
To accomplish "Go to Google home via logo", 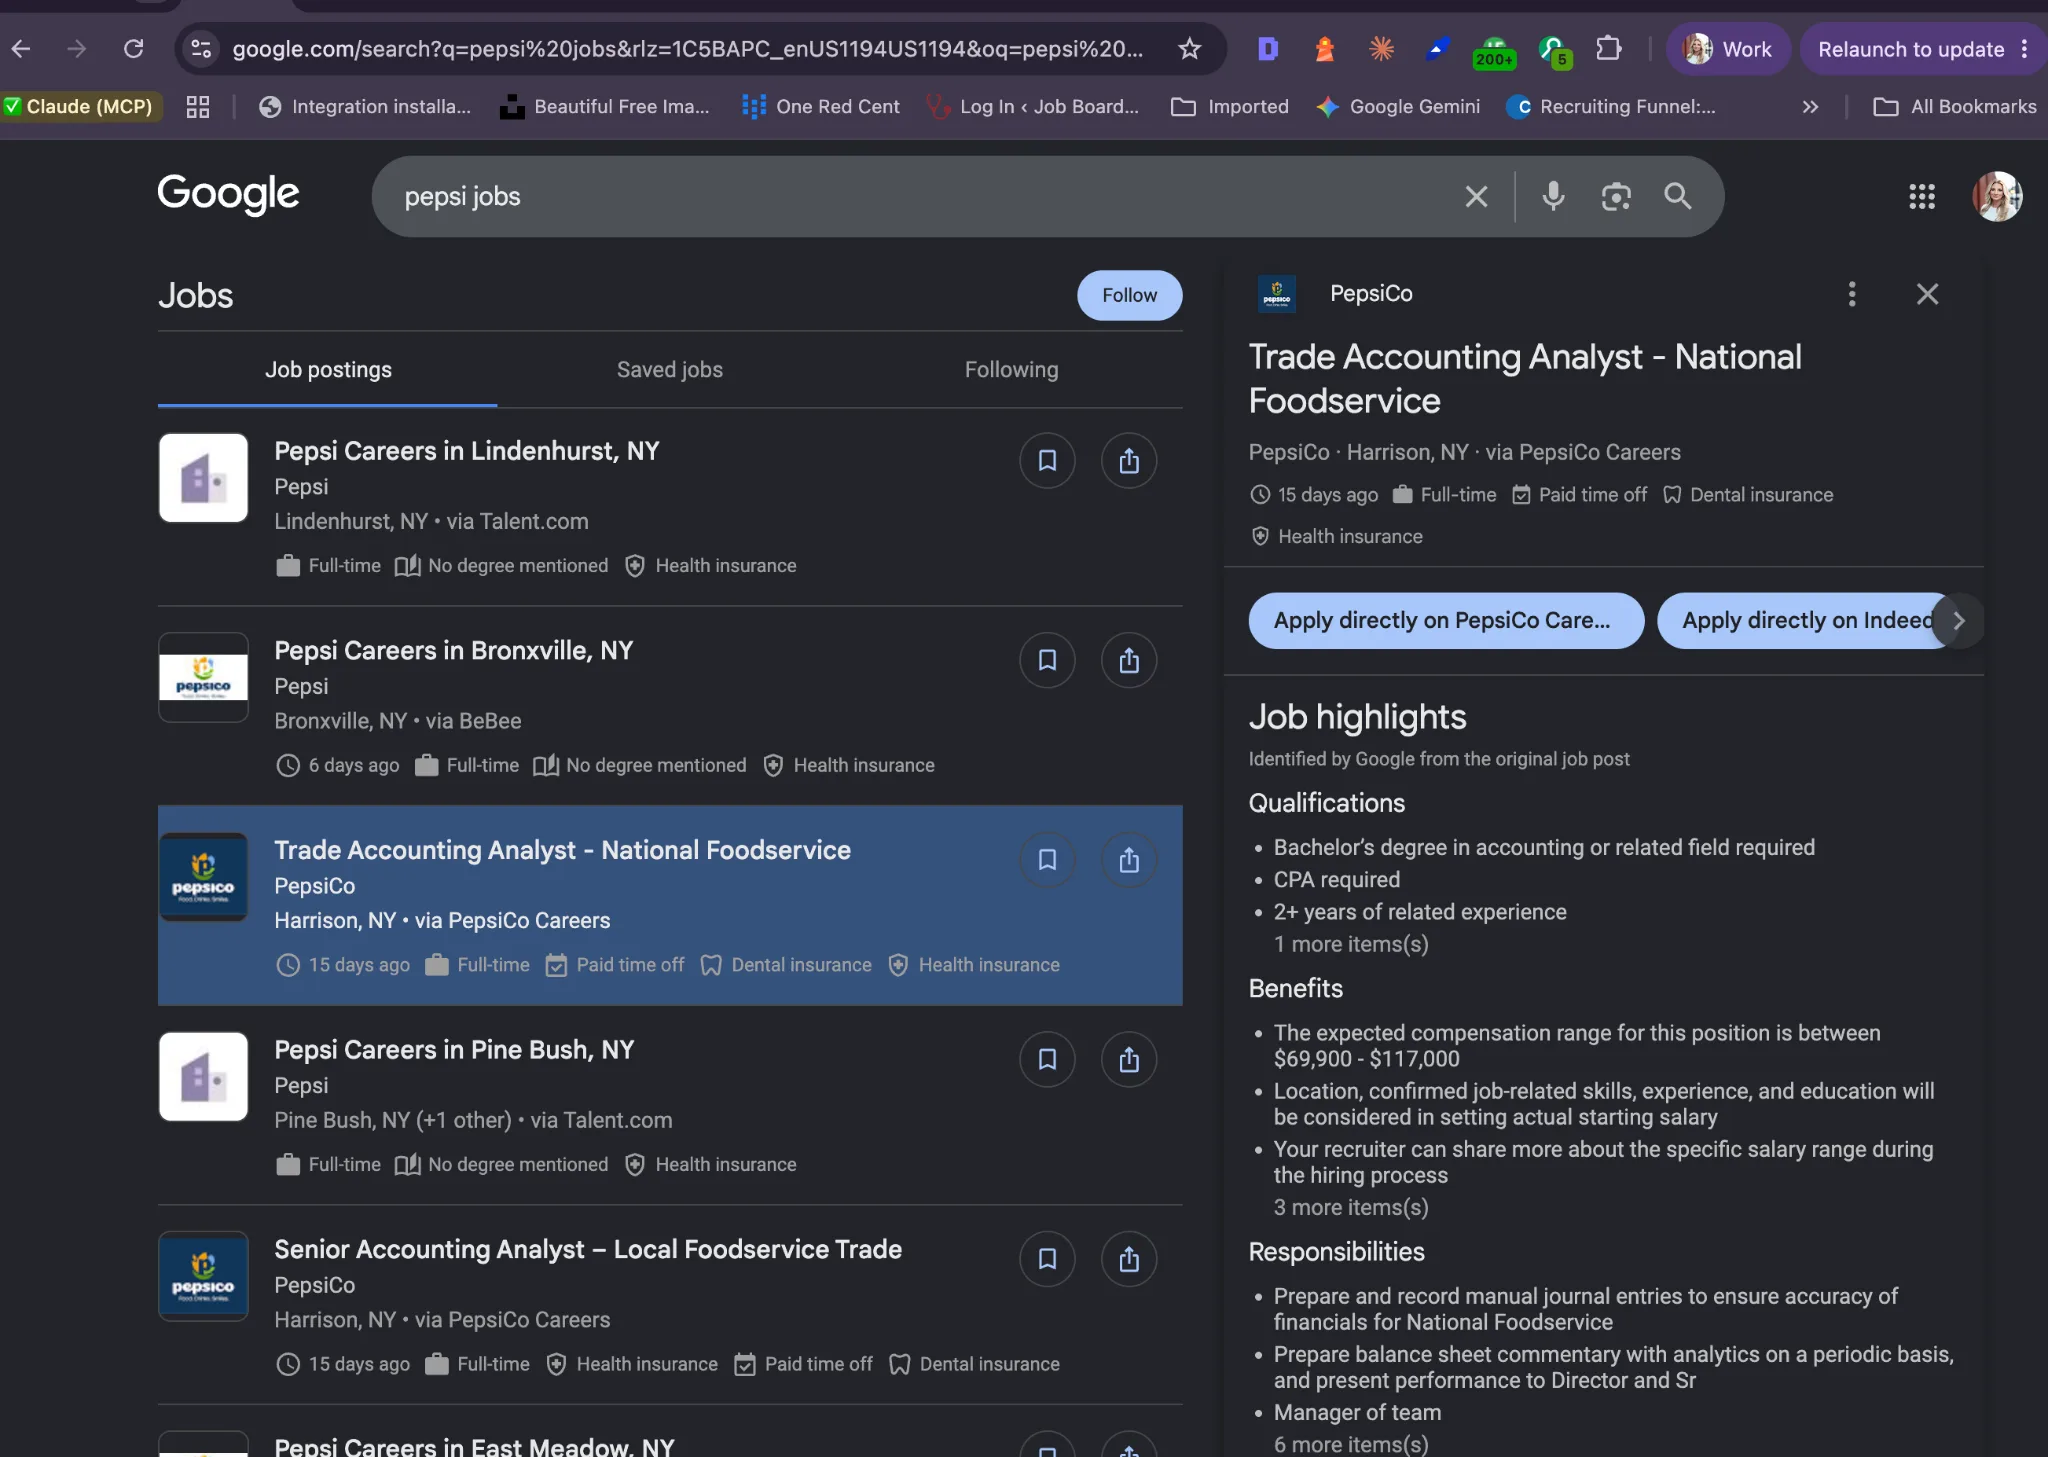I will [228, 194].
